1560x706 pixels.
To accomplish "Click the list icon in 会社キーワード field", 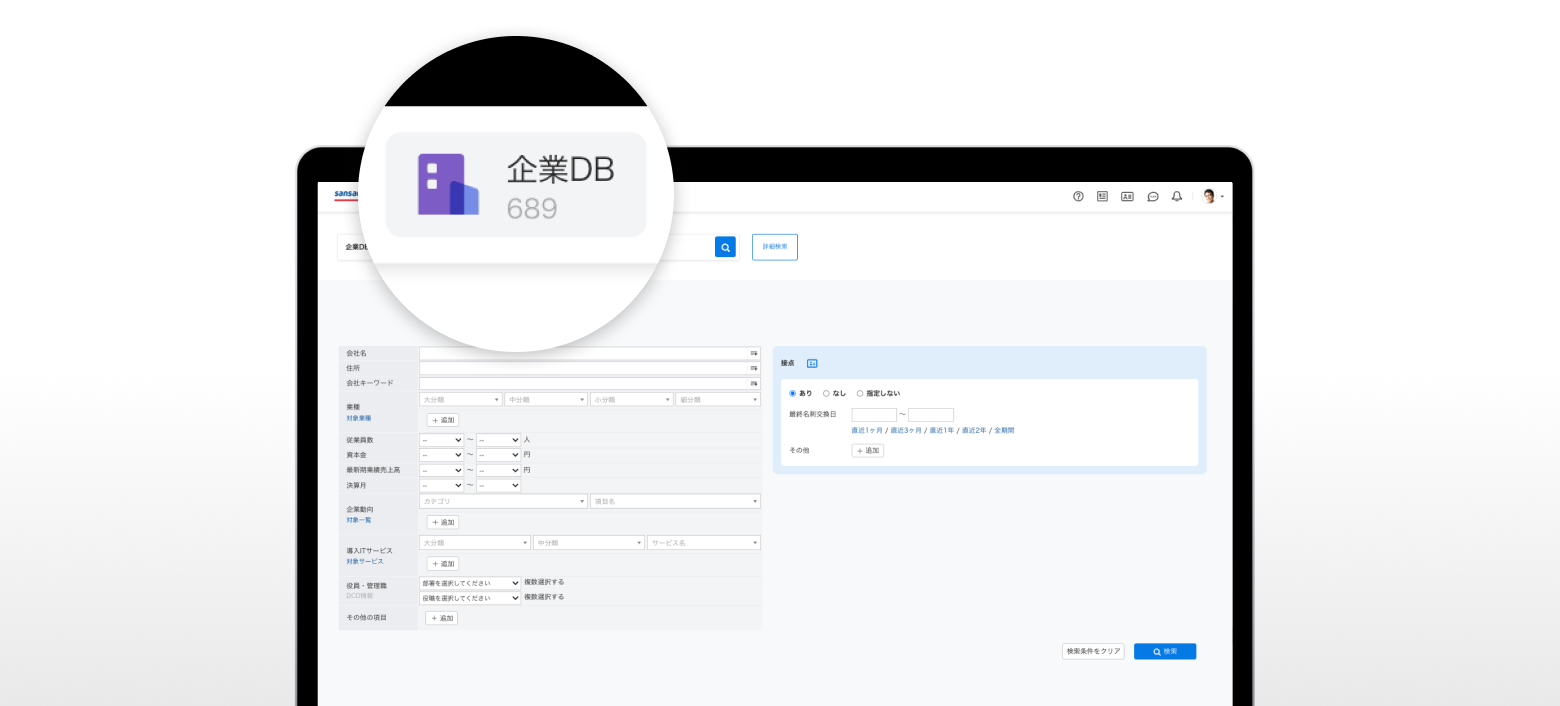I will coord(754,383).
